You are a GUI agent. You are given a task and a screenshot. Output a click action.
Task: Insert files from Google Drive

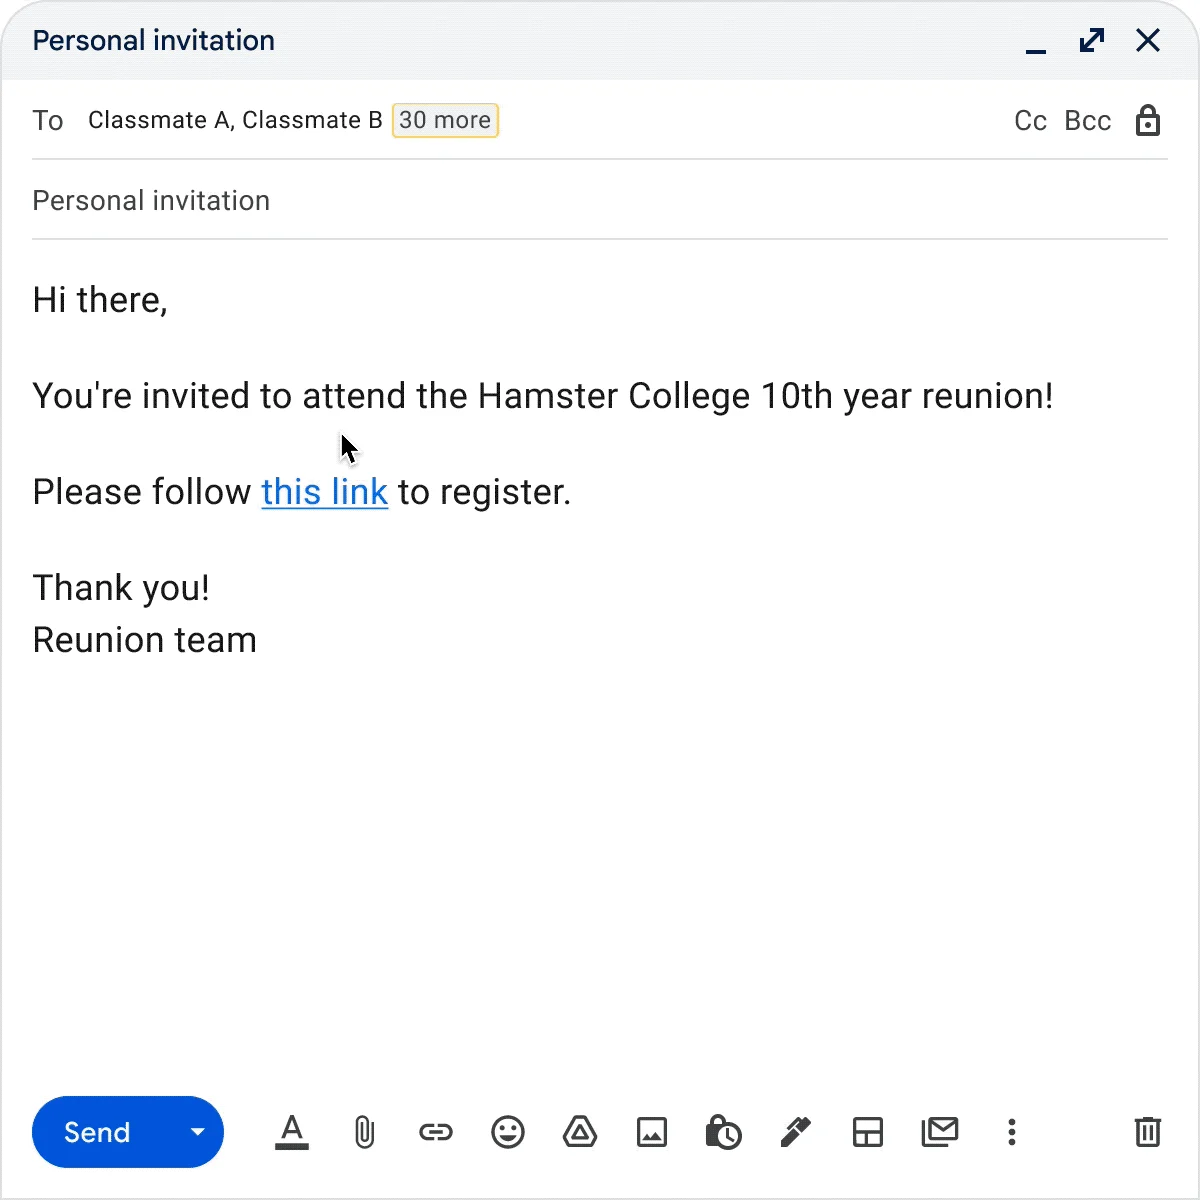point(580,1132)
